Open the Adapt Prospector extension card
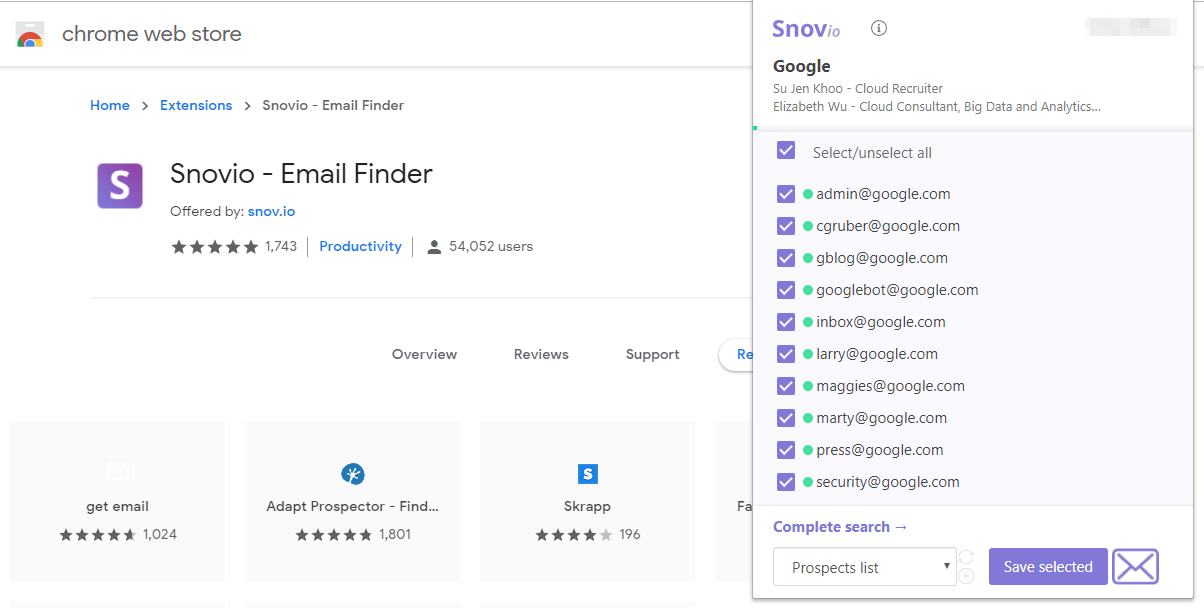The height and width of the screenshot is (608, 1204). (352, 501)
